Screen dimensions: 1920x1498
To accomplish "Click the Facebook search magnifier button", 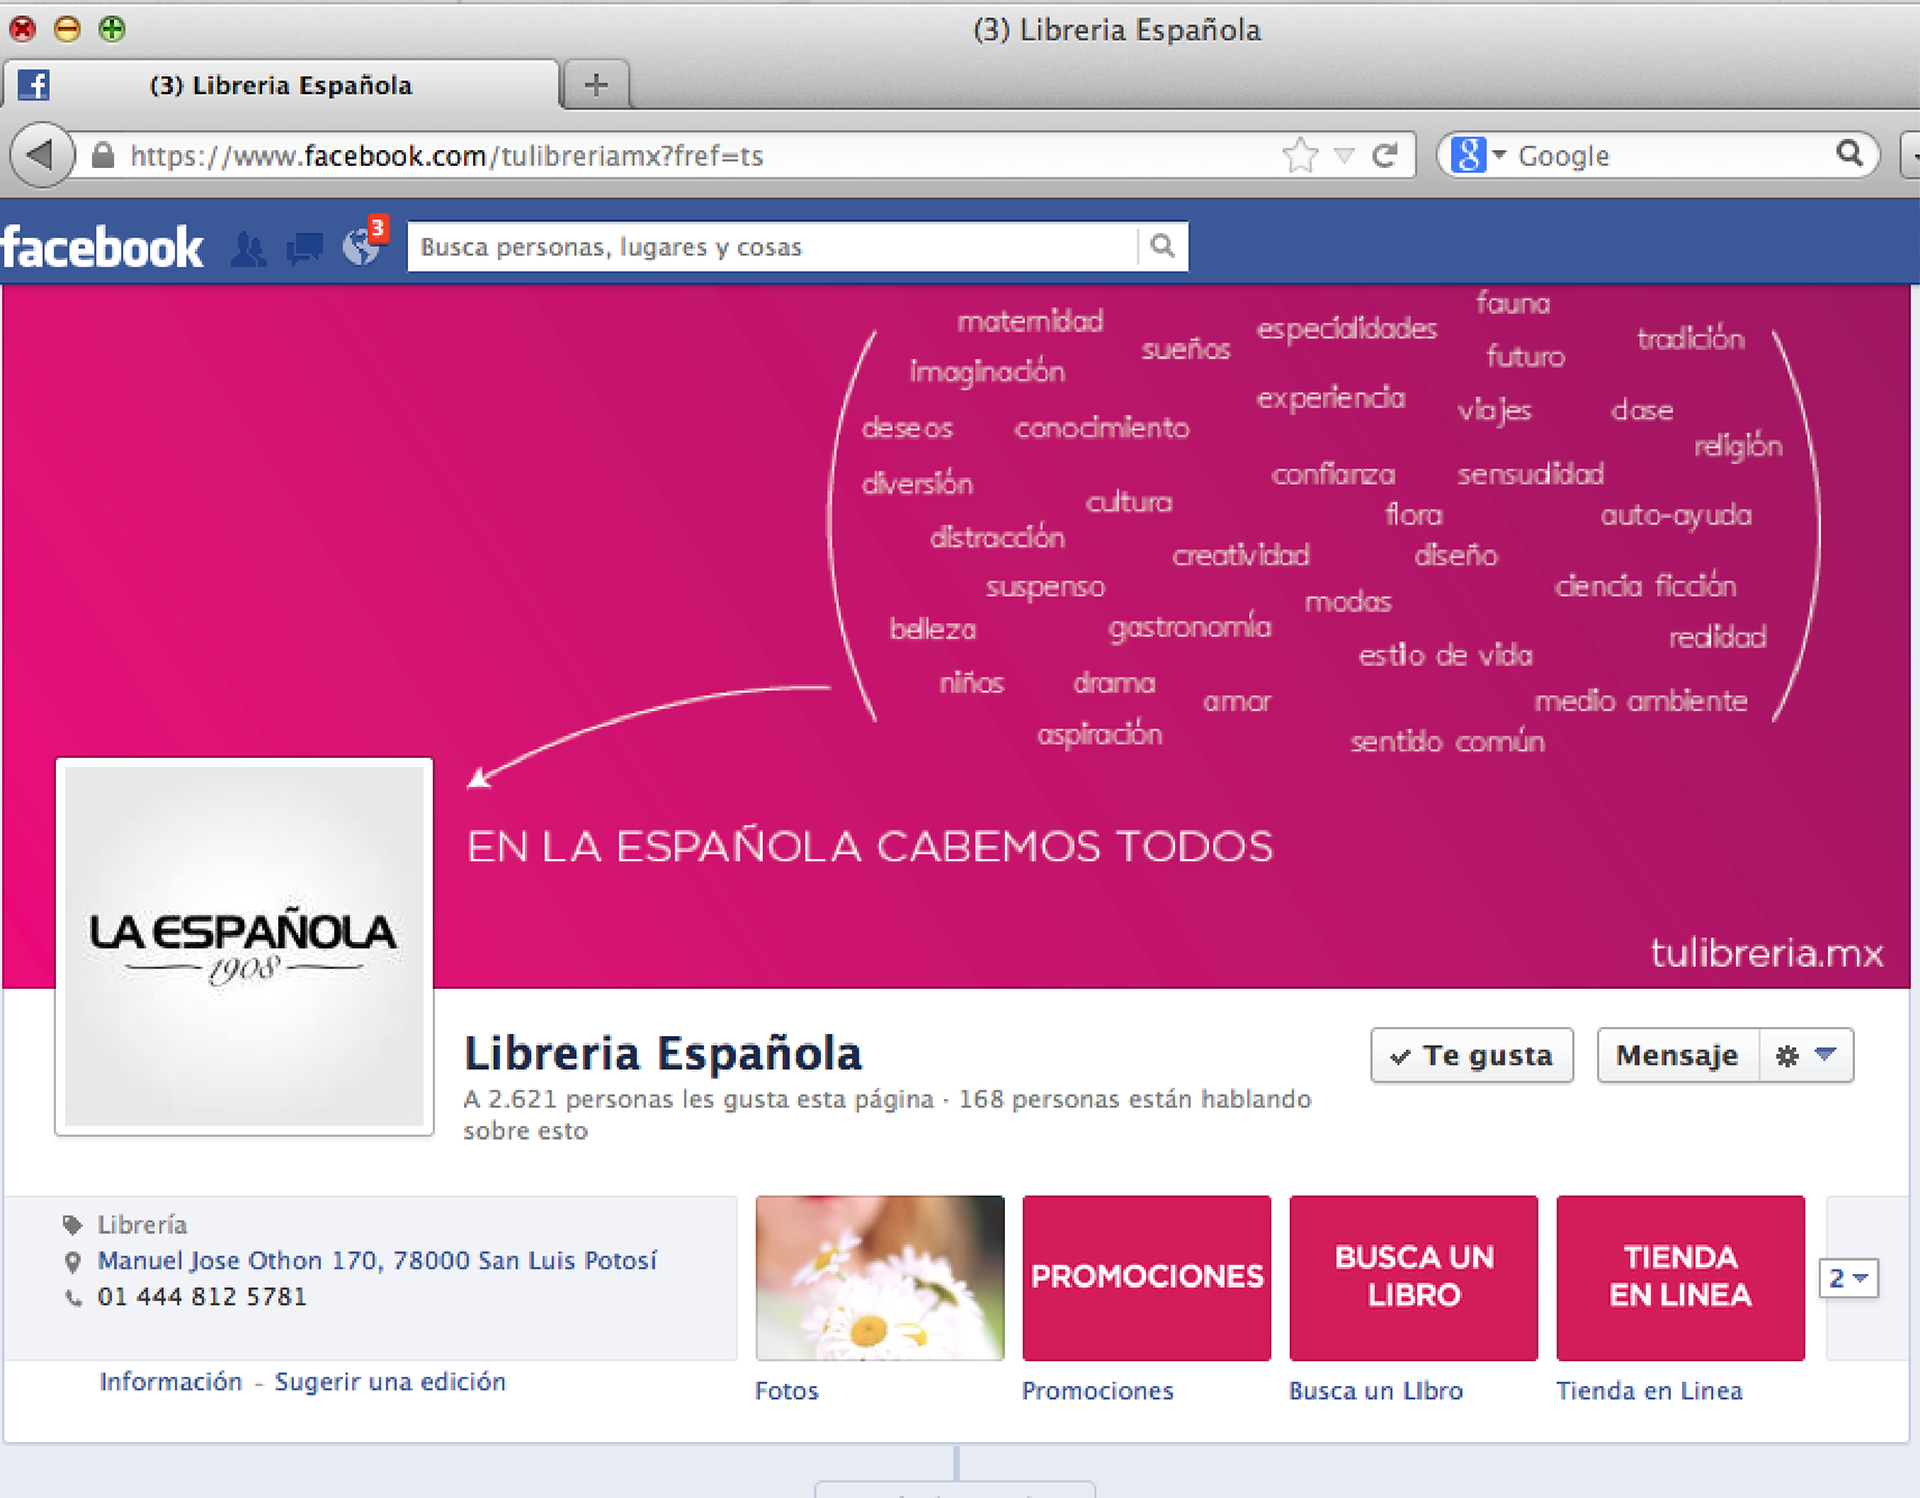I will click(x=1162, y=246).
